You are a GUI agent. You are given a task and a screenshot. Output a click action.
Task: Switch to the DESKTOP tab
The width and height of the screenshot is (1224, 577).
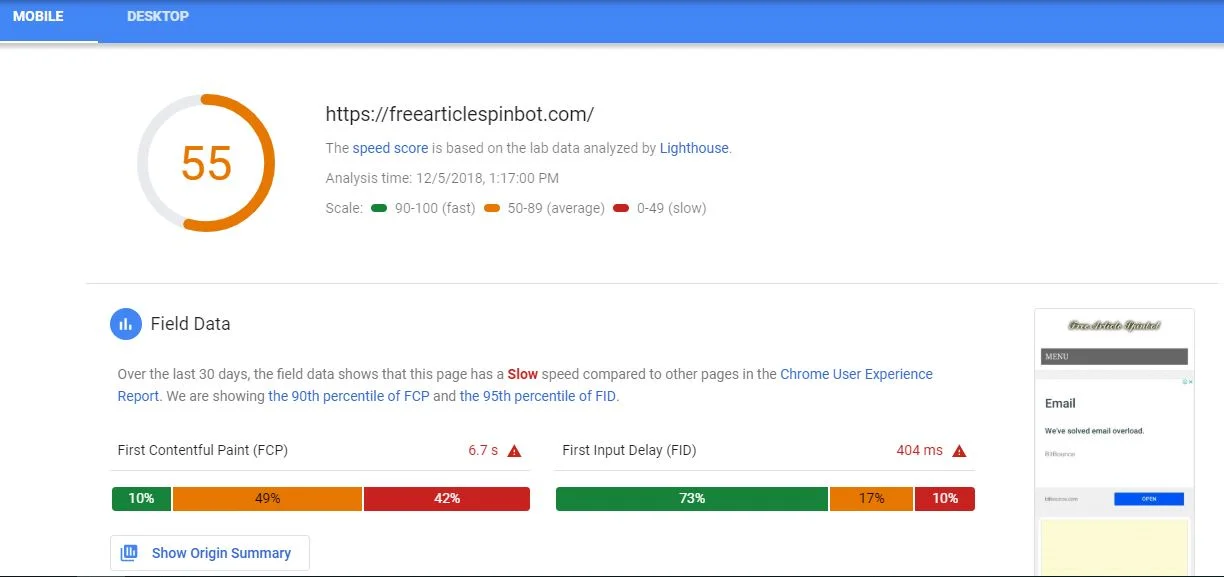(x=156, y=16)
